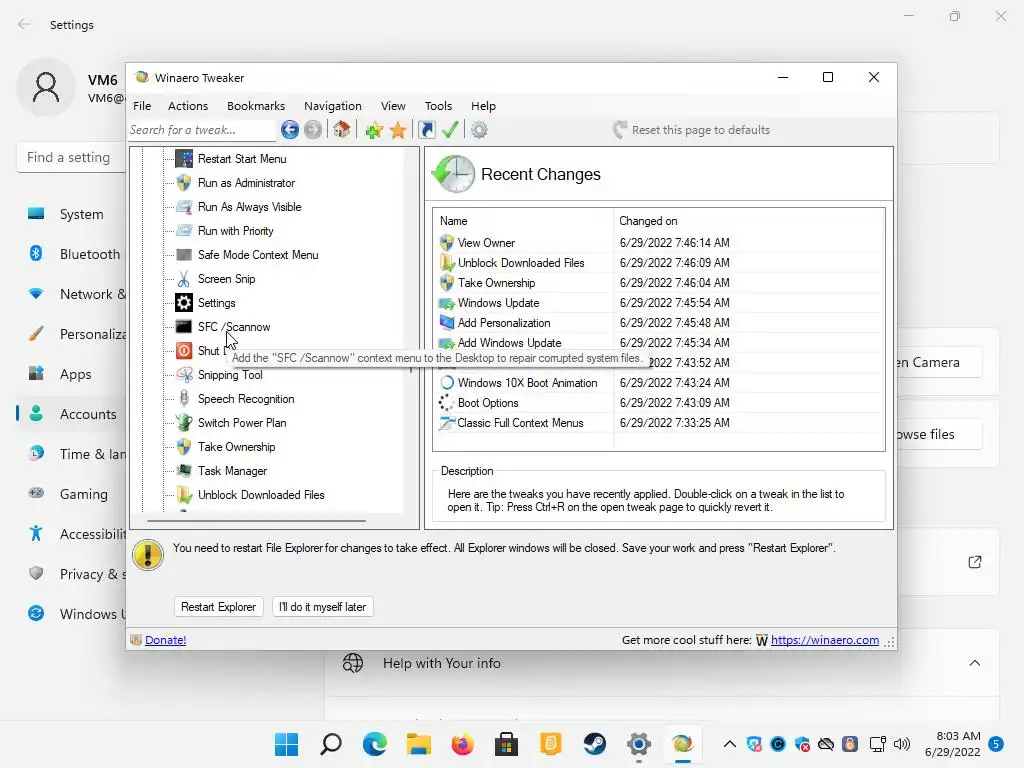
Task: Select Take Ownership in the left tree
Action: 236,447
